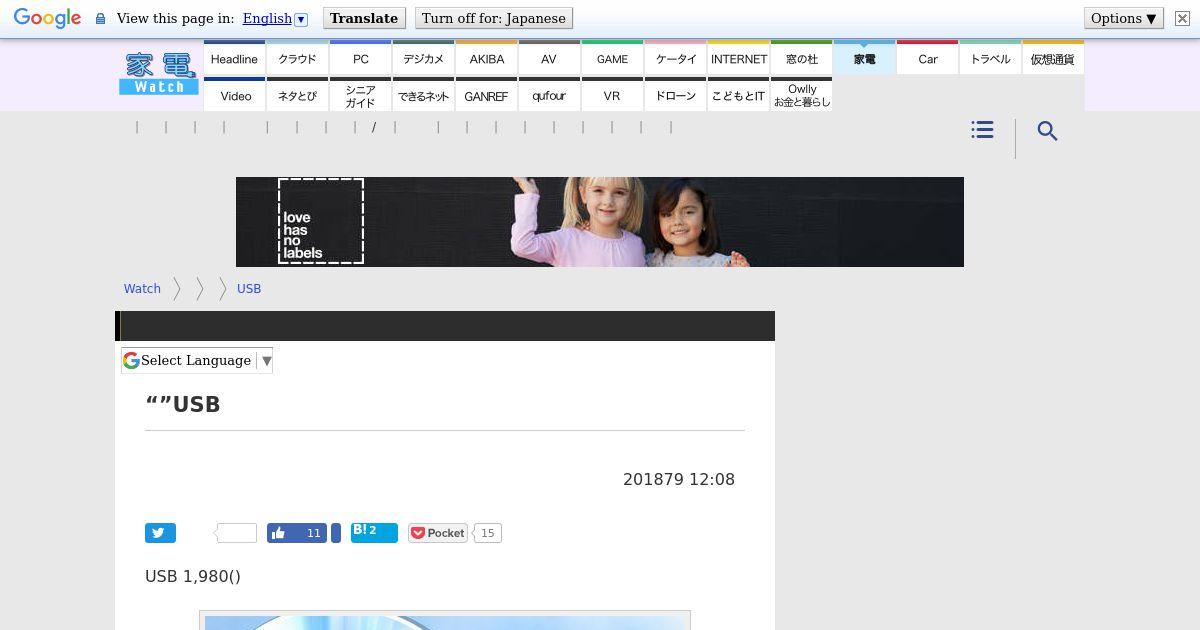Open the GANREF tab

[486, 95]
